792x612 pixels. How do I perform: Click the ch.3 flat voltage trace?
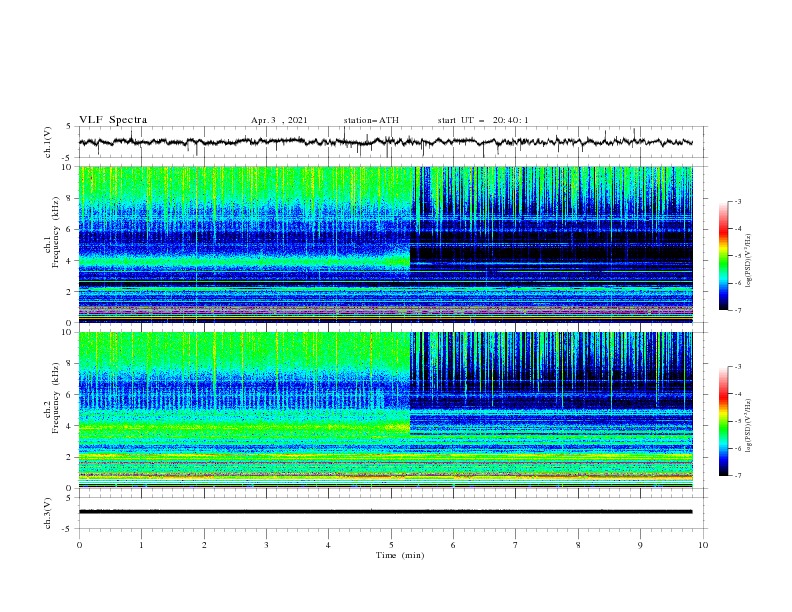click(x=385, y=512)
